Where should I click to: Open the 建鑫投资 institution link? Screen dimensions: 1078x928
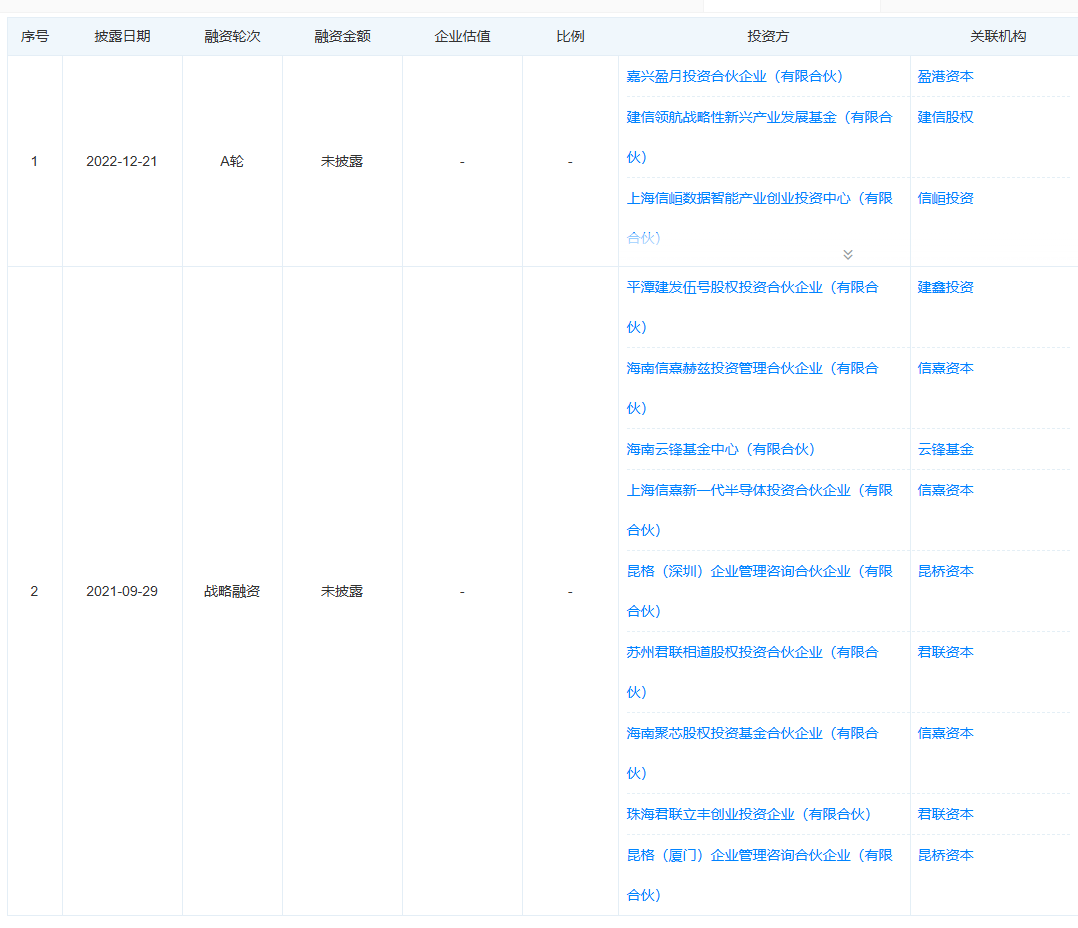coord(944,287)
